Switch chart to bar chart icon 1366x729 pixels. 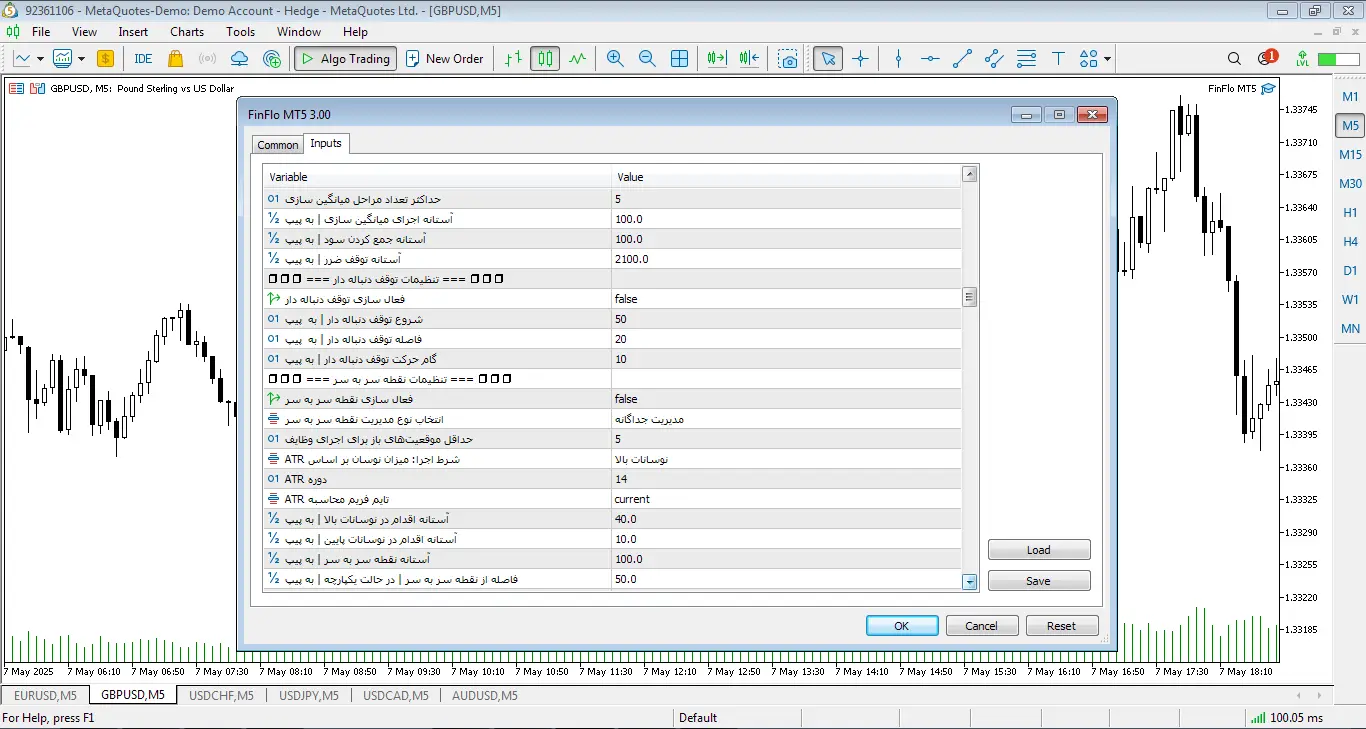pyautogui.click(x=513, y=59)
